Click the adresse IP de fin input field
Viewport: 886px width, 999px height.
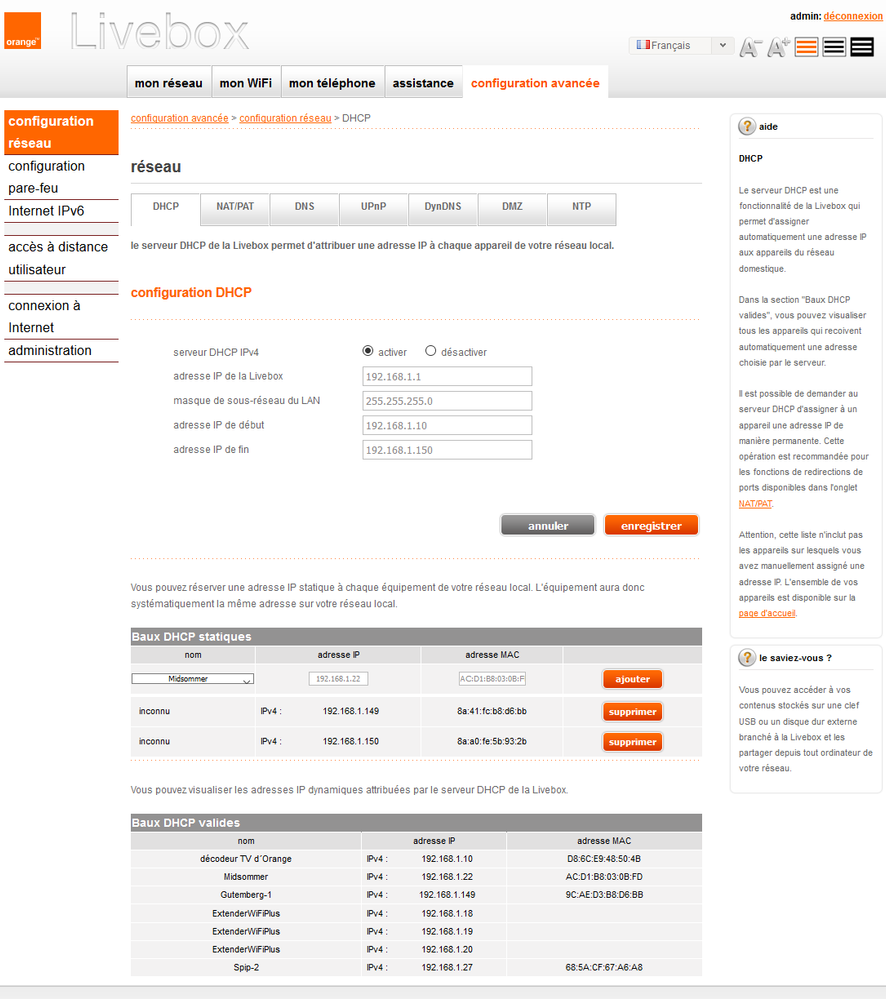coord(445,449)
